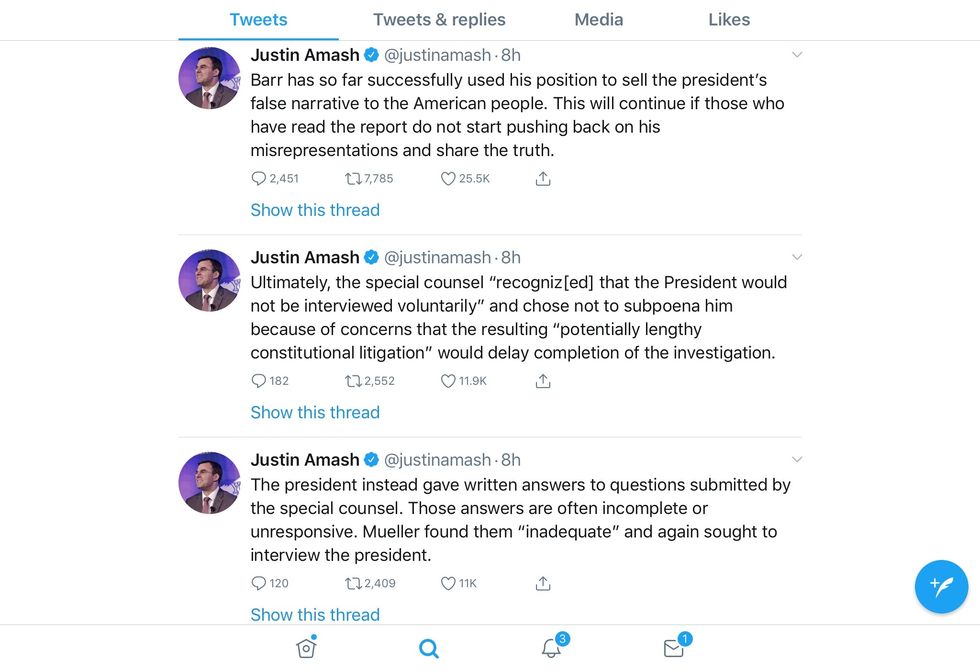980x672 pixels.
Task: Like the tweet with 25.5K likes
Action: click(x=448, y=179)
